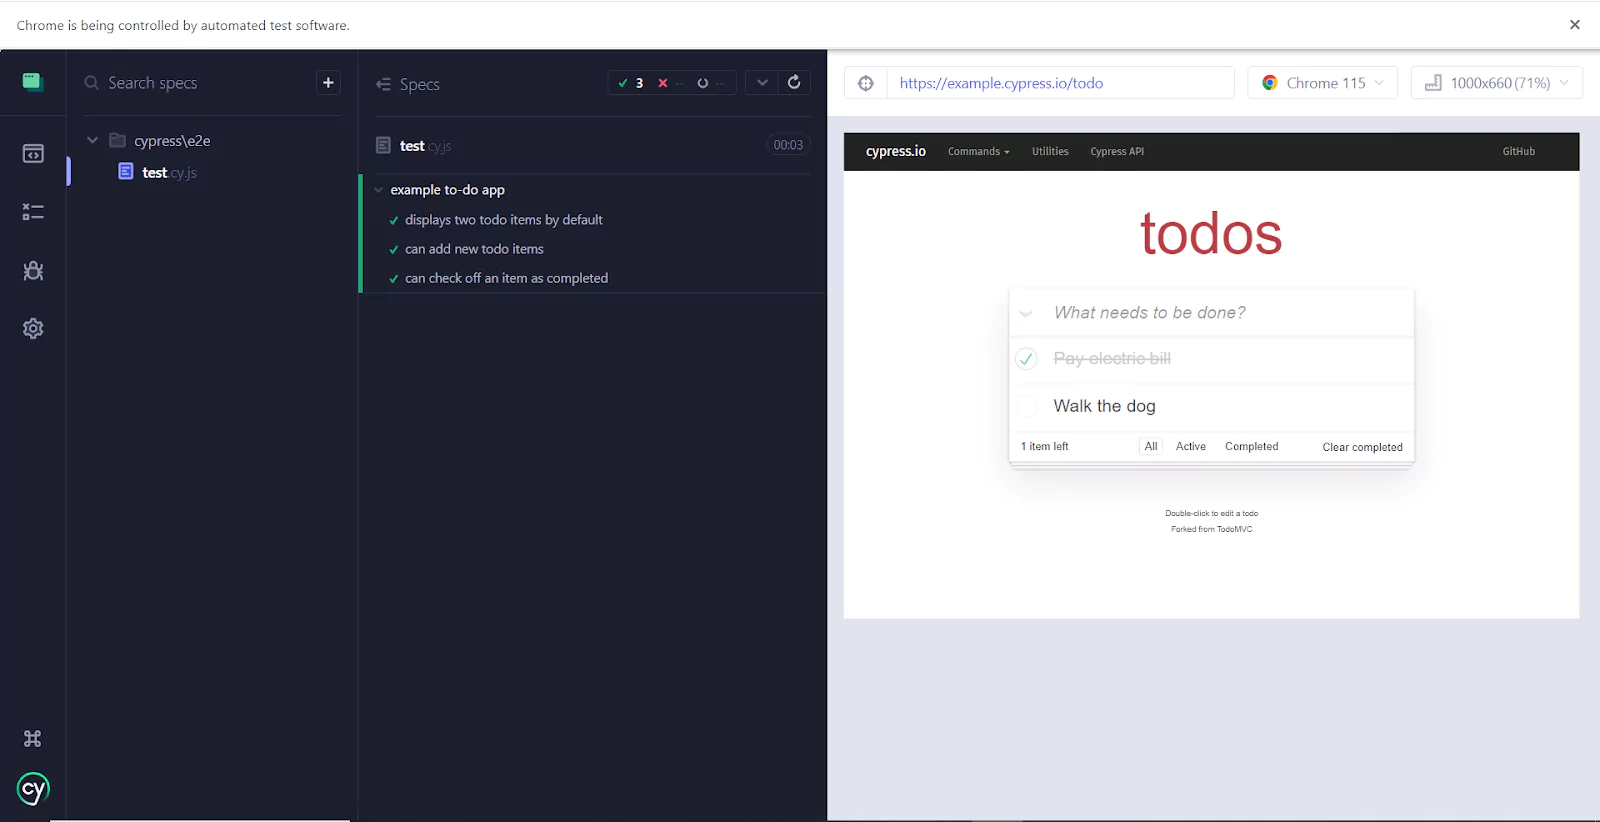Open the Debug page bug icon
The width and height of the screenshot is (1600, 822).
coord(33,270)
